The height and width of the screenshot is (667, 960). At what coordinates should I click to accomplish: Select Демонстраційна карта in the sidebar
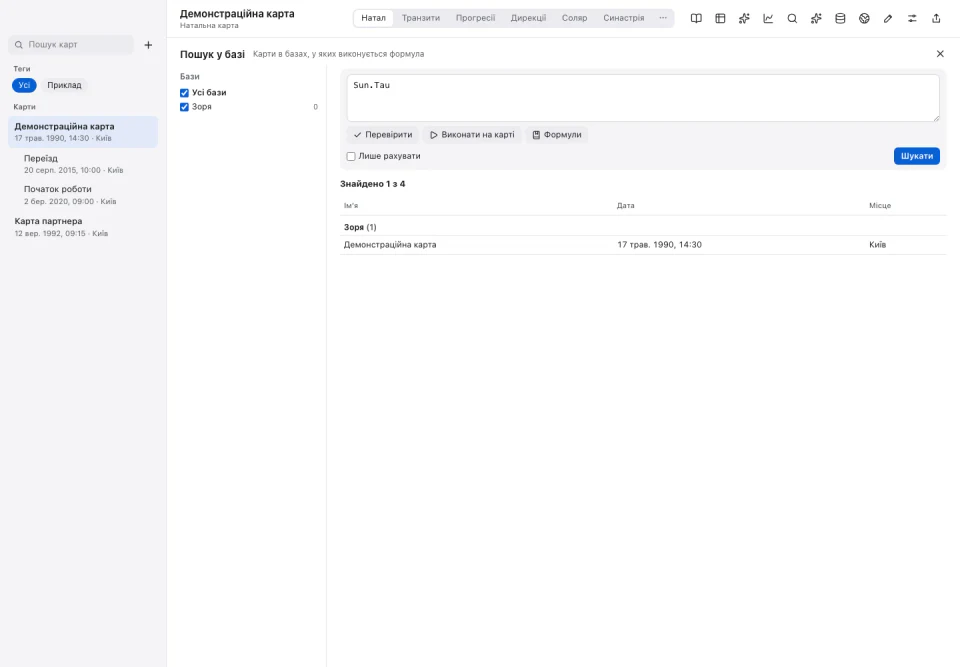pos(83,132)
